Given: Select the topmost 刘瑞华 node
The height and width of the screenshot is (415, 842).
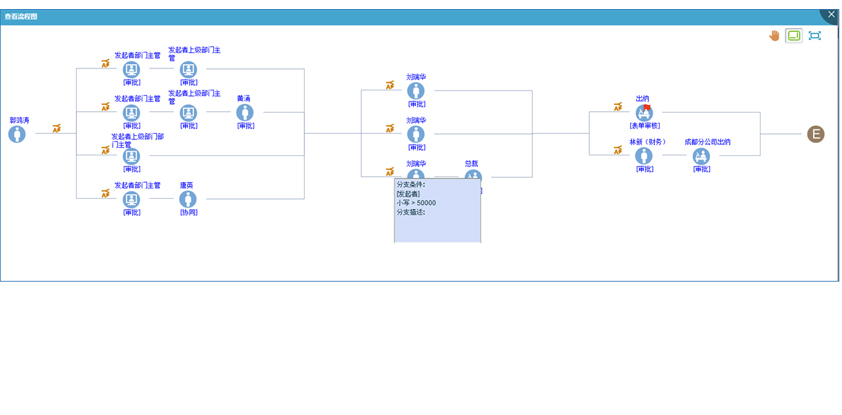Looking at the screenshot, I should [x=416, y=91].
